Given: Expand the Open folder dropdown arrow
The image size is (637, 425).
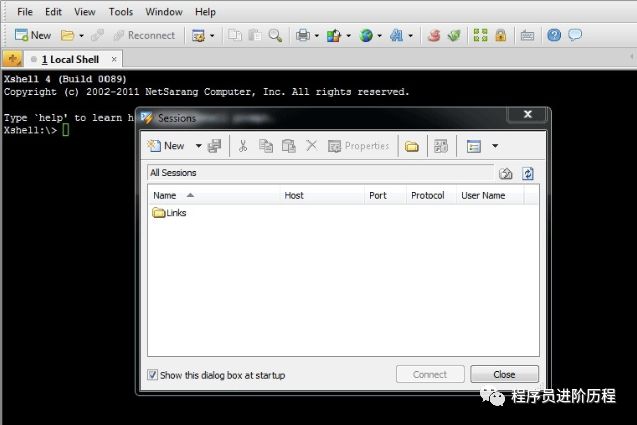Looking at the screenshot, I should click(81, 36).
